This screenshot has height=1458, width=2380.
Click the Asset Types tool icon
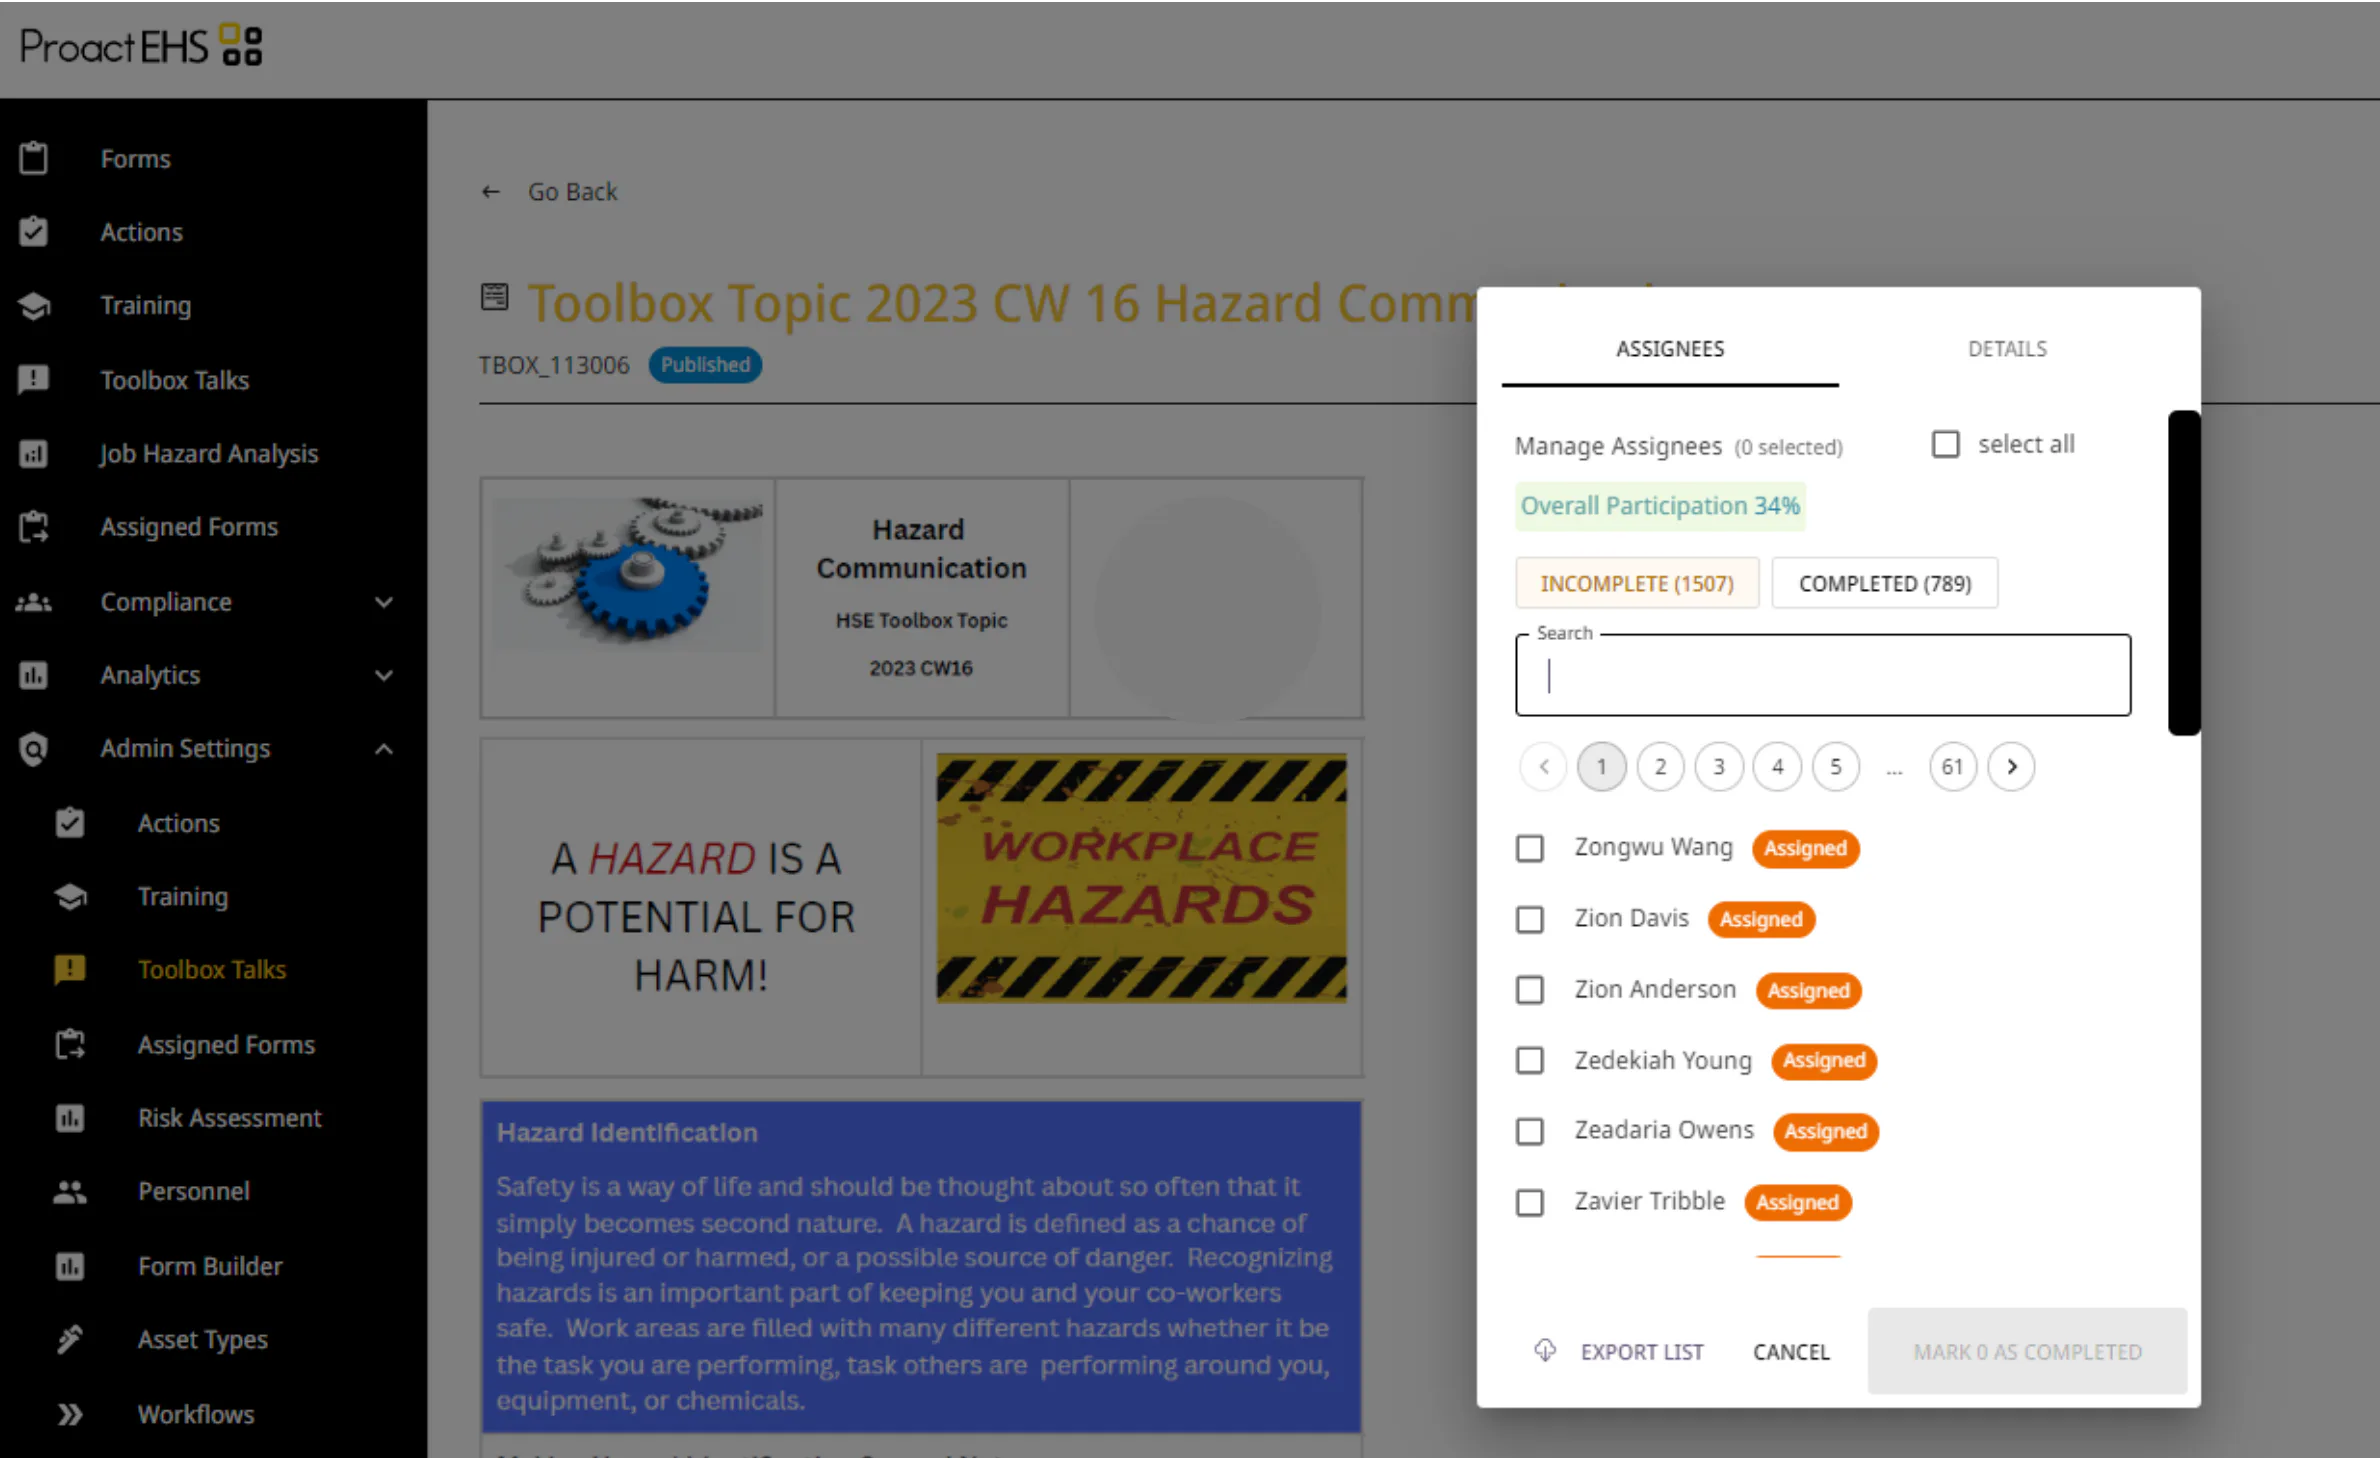tap(70, 1340)
